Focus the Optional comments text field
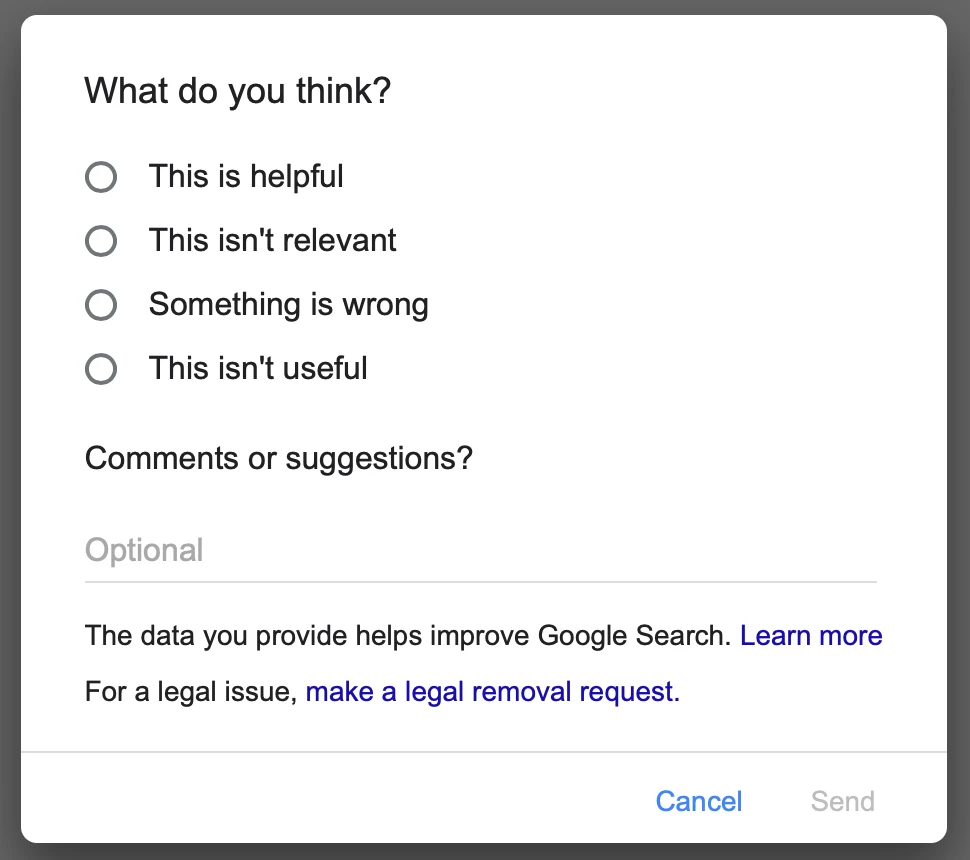The width and height of the screenshot is (970, 860). coord(481,550)
